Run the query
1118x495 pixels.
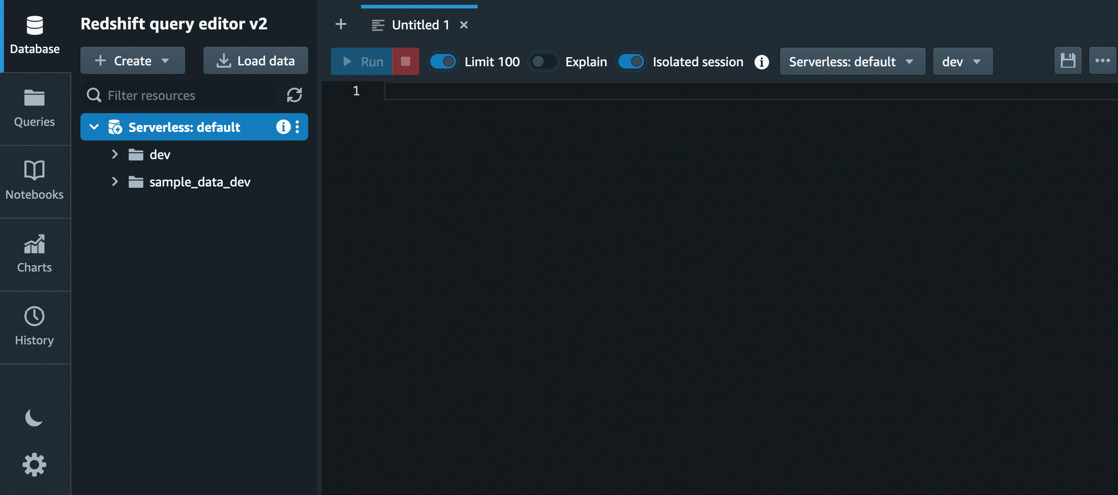click(x=362, y=61)
